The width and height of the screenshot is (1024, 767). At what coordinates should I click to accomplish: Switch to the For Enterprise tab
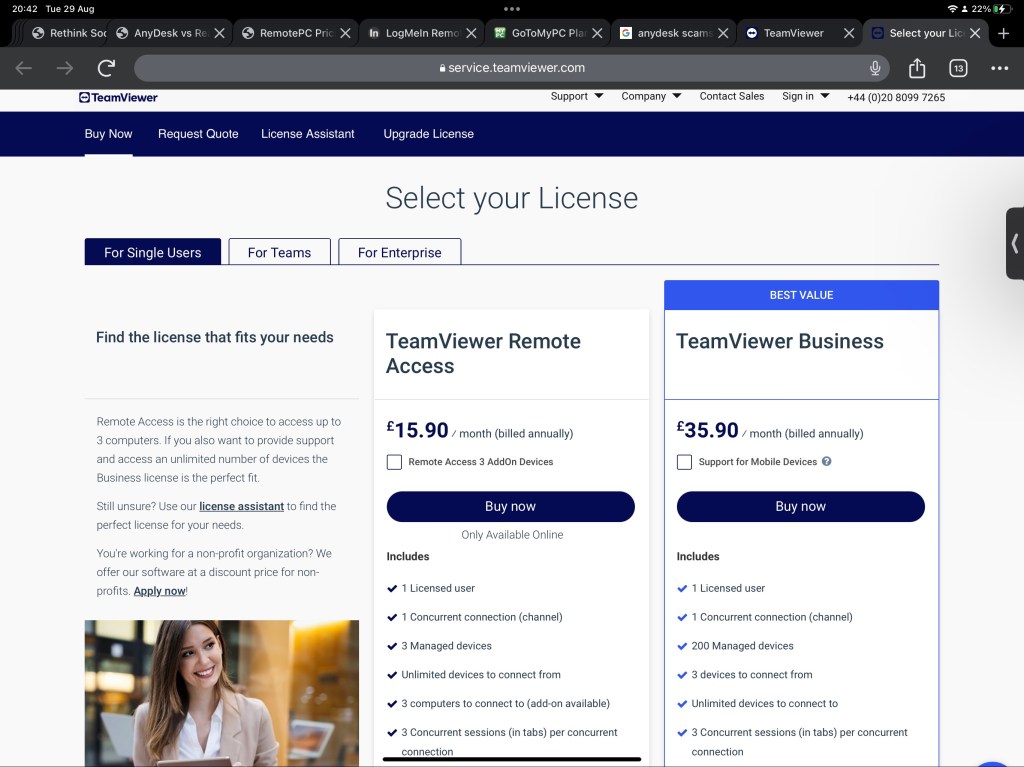(400, 252)
